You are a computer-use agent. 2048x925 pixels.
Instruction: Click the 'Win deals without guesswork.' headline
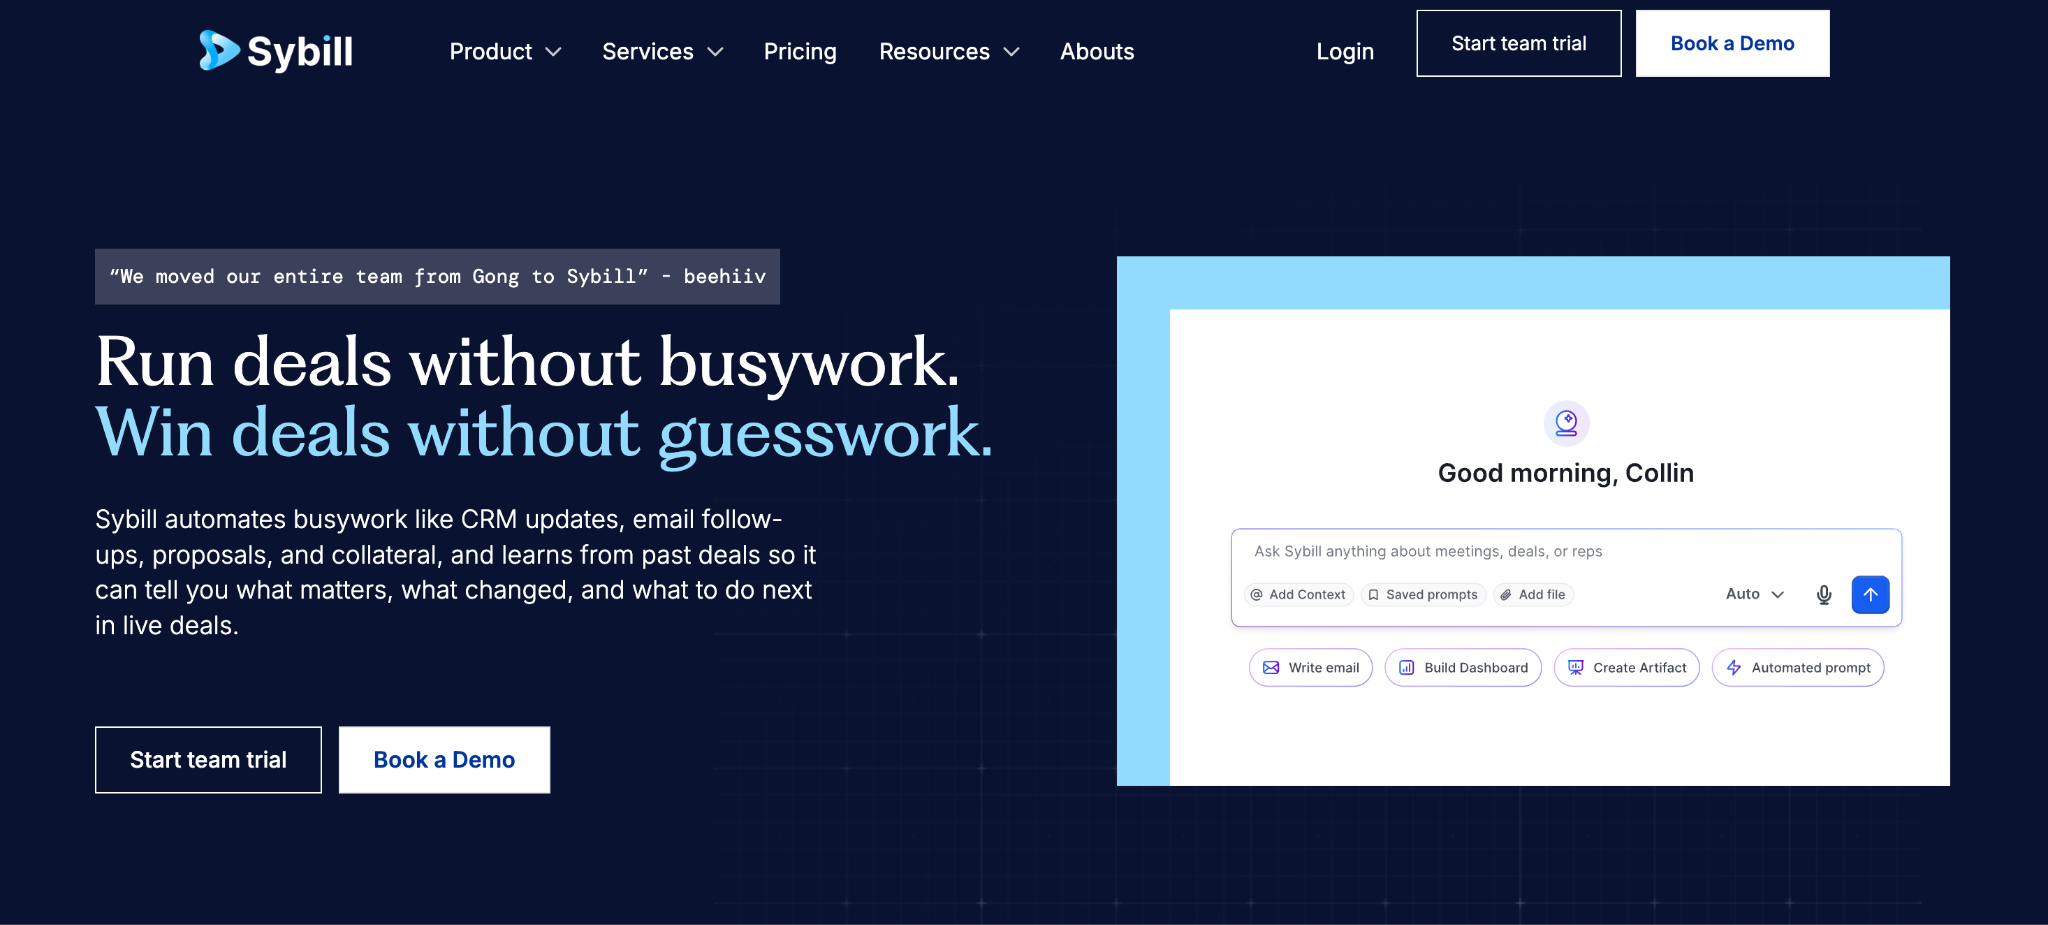click(x=544, y=434)
